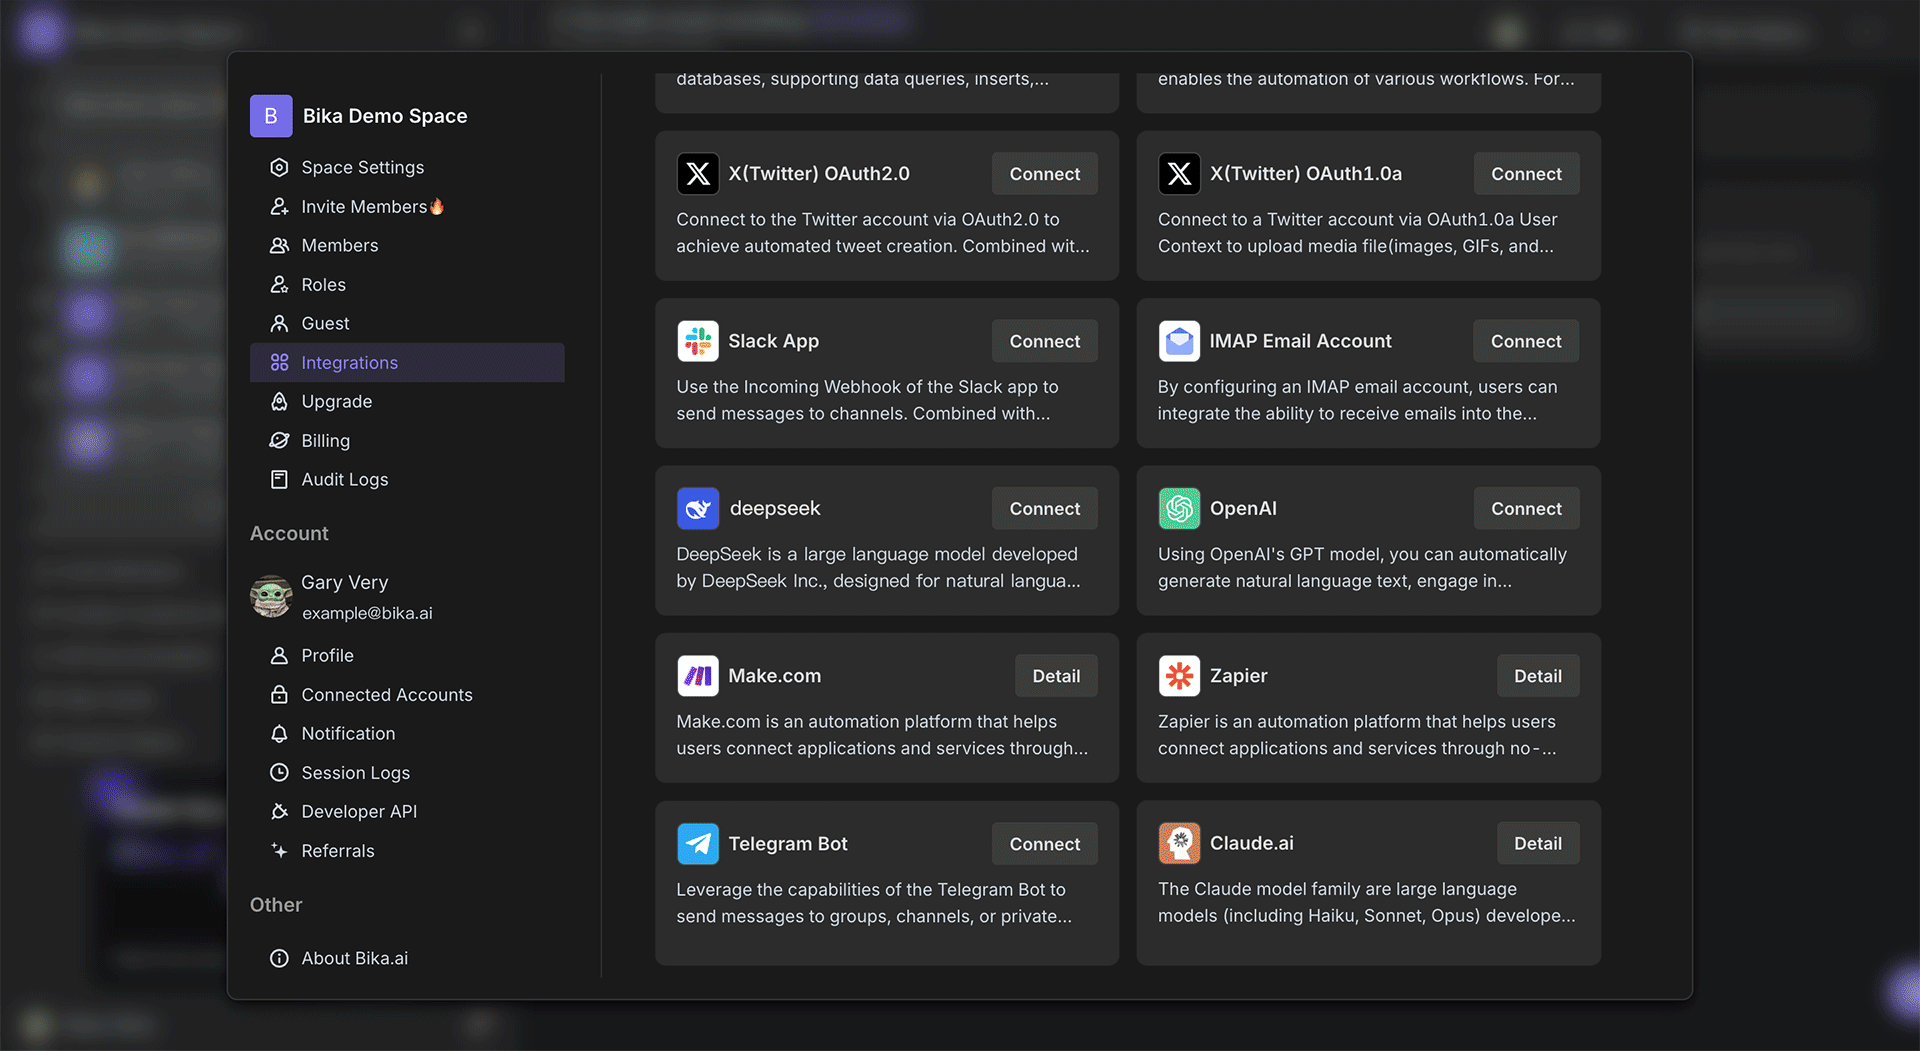Click the Slack App logo icon
The height and width of the screenshot is (1051, 1920).
(697, 341)
